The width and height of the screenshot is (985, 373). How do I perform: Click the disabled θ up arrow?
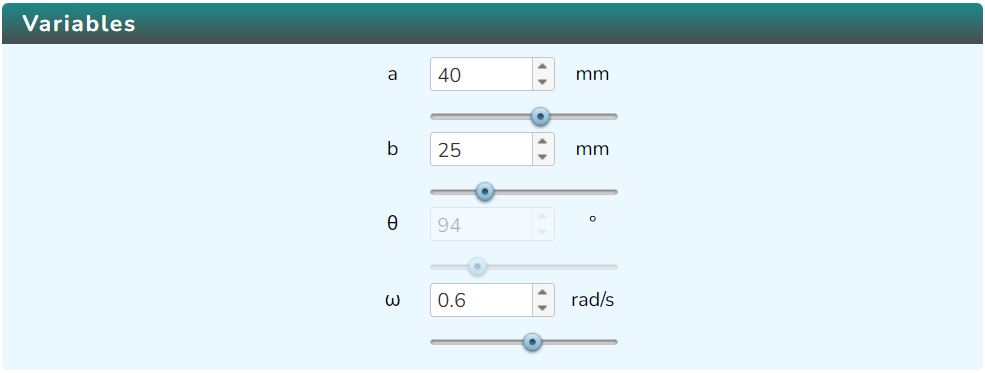click(x=543, y=217)
